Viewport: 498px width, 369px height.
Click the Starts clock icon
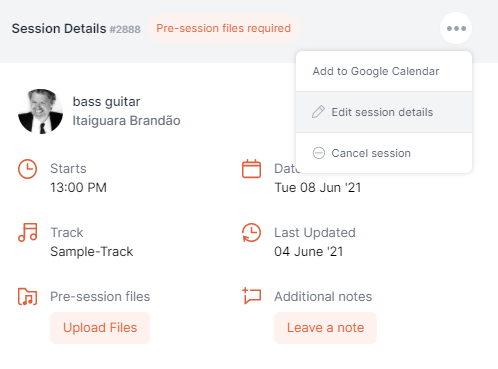[27, 169]
